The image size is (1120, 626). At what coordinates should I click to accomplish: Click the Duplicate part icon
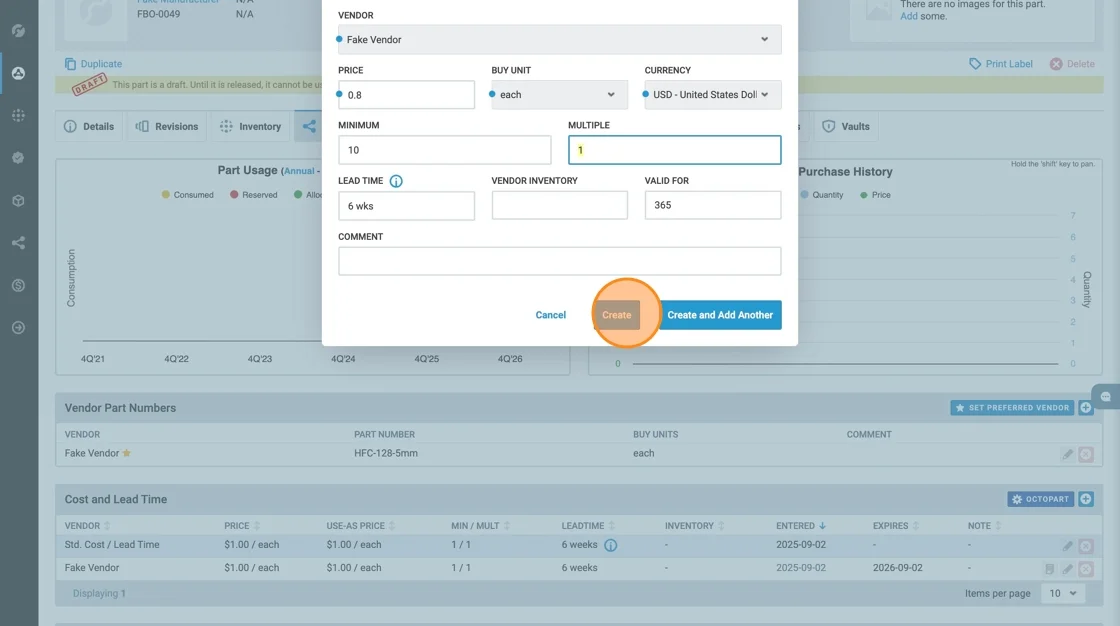70,64
